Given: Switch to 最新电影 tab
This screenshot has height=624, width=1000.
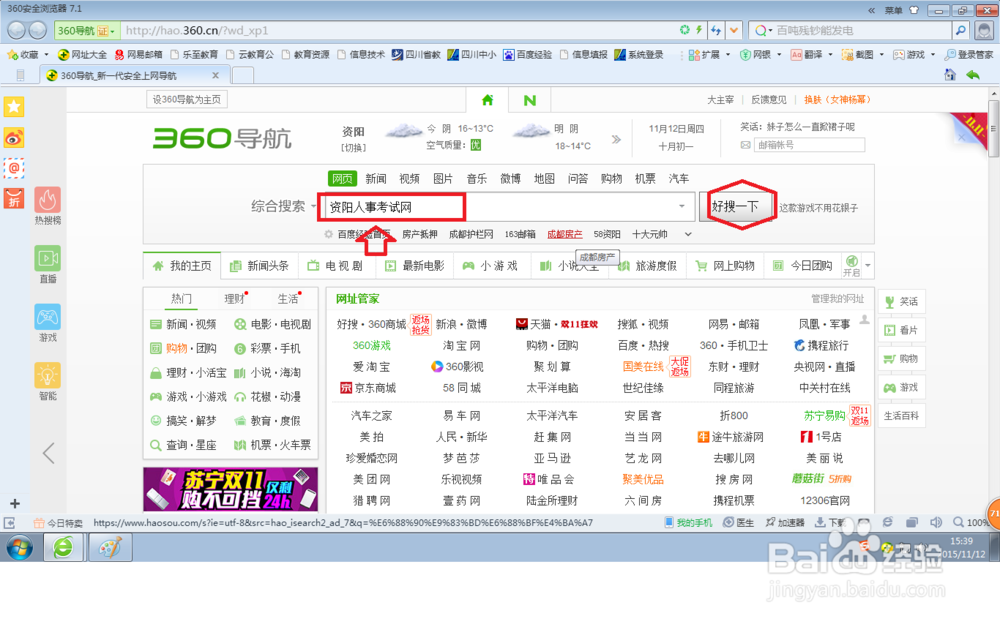Looking at the screenshot, I should [x=415, y=265].
